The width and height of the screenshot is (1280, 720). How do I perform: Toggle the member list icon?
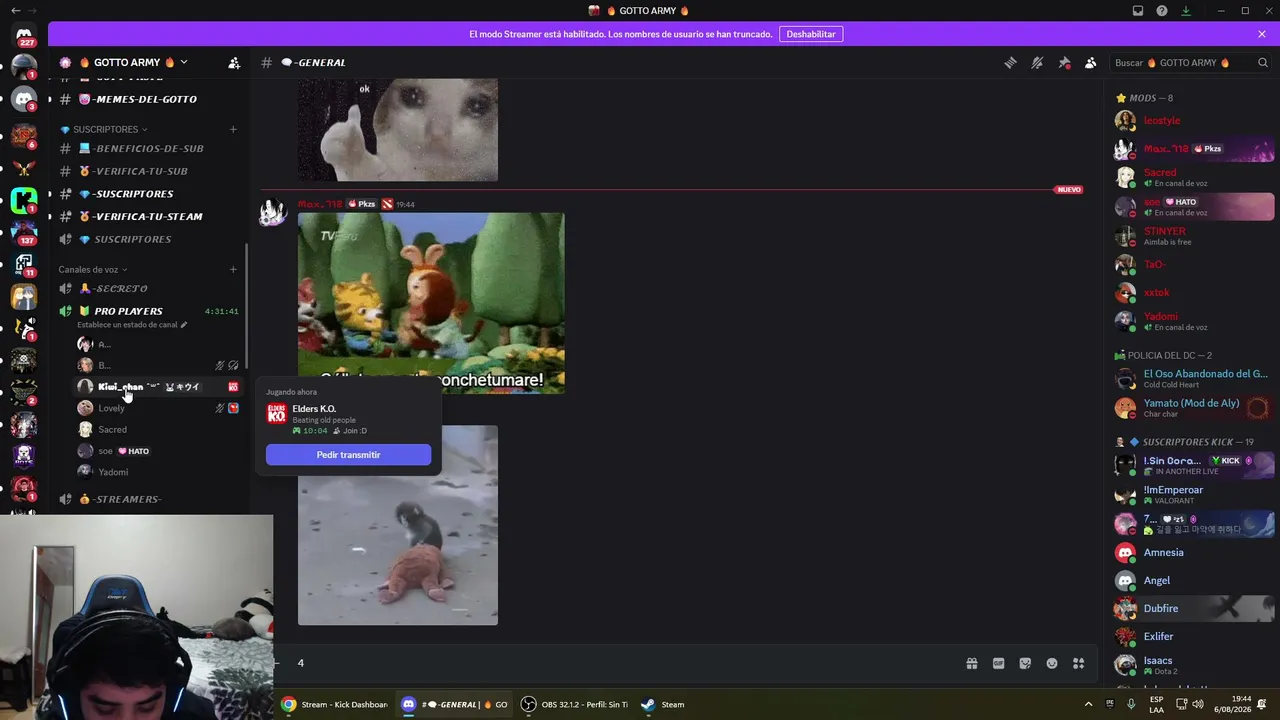(1090, 63)
